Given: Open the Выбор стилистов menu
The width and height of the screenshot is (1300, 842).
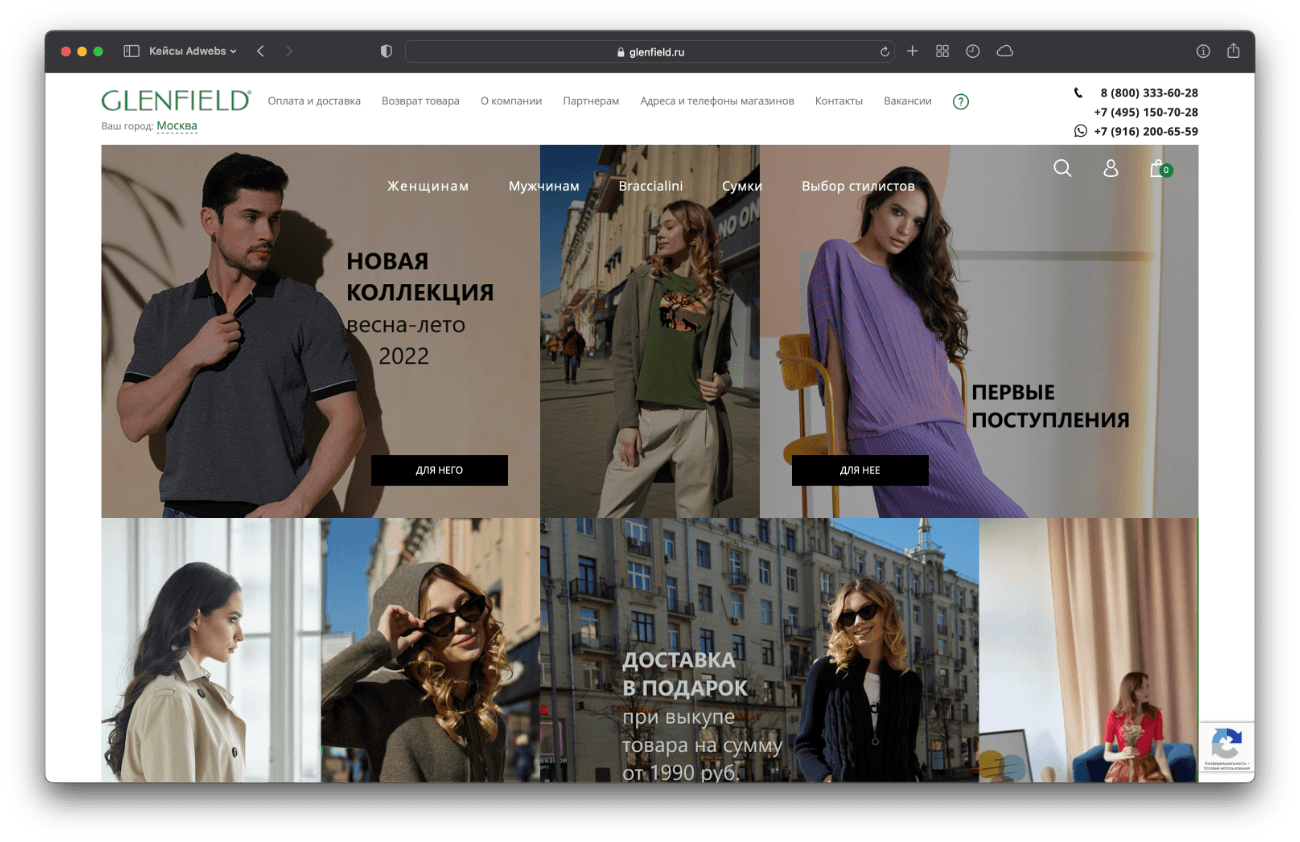Looking at the screenshot, I should pos(858,186).
